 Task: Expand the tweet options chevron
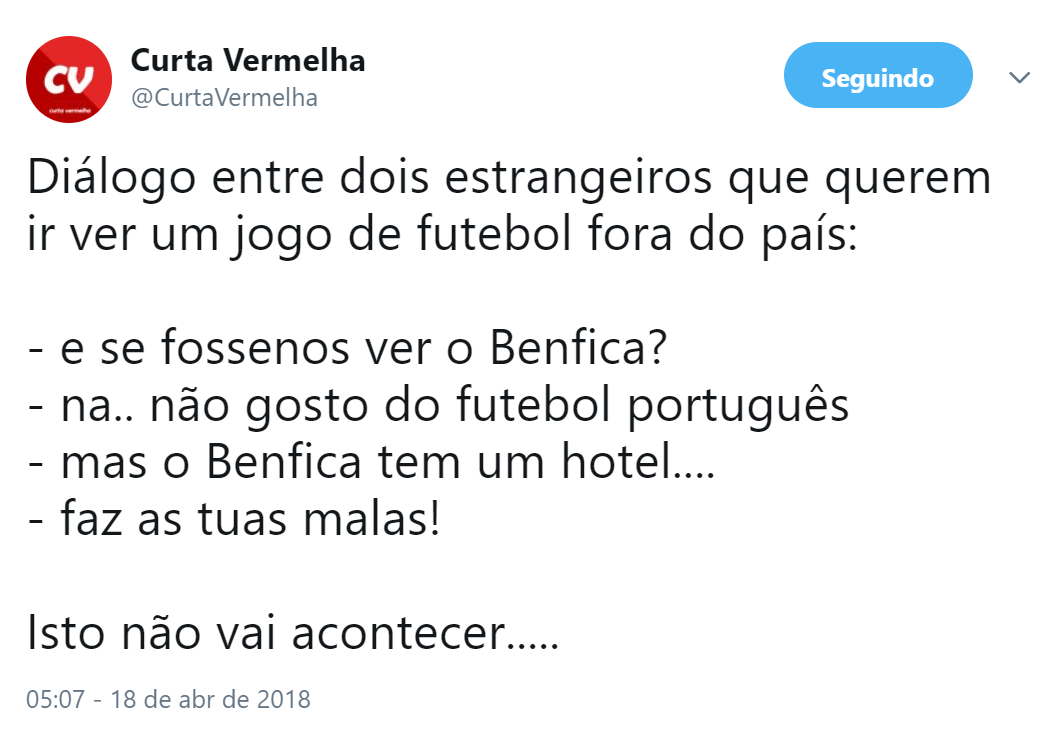click(1019, 78)
